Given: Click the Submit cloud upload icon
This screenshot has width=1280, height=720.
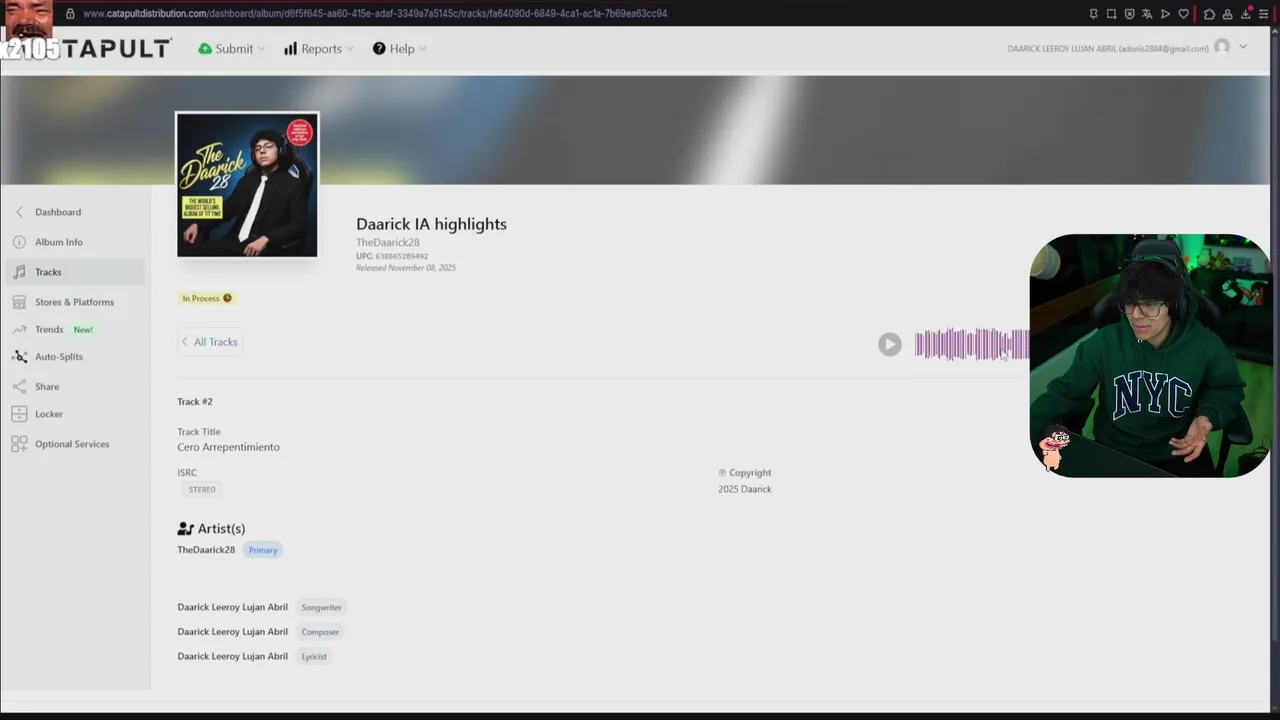Looking at the screenshot, I should [x=205, y=49].
